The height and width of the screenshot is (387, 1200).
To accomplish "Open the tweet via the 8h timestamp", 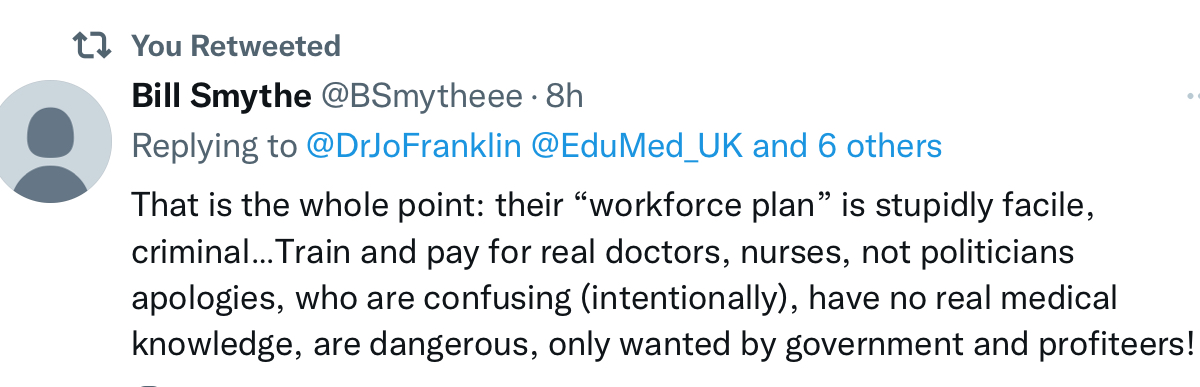I will [564, 96].
